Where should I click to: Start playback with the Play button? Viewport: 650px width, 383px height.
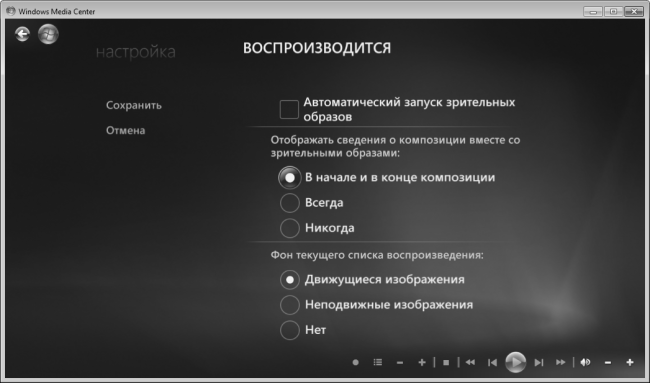515,362
